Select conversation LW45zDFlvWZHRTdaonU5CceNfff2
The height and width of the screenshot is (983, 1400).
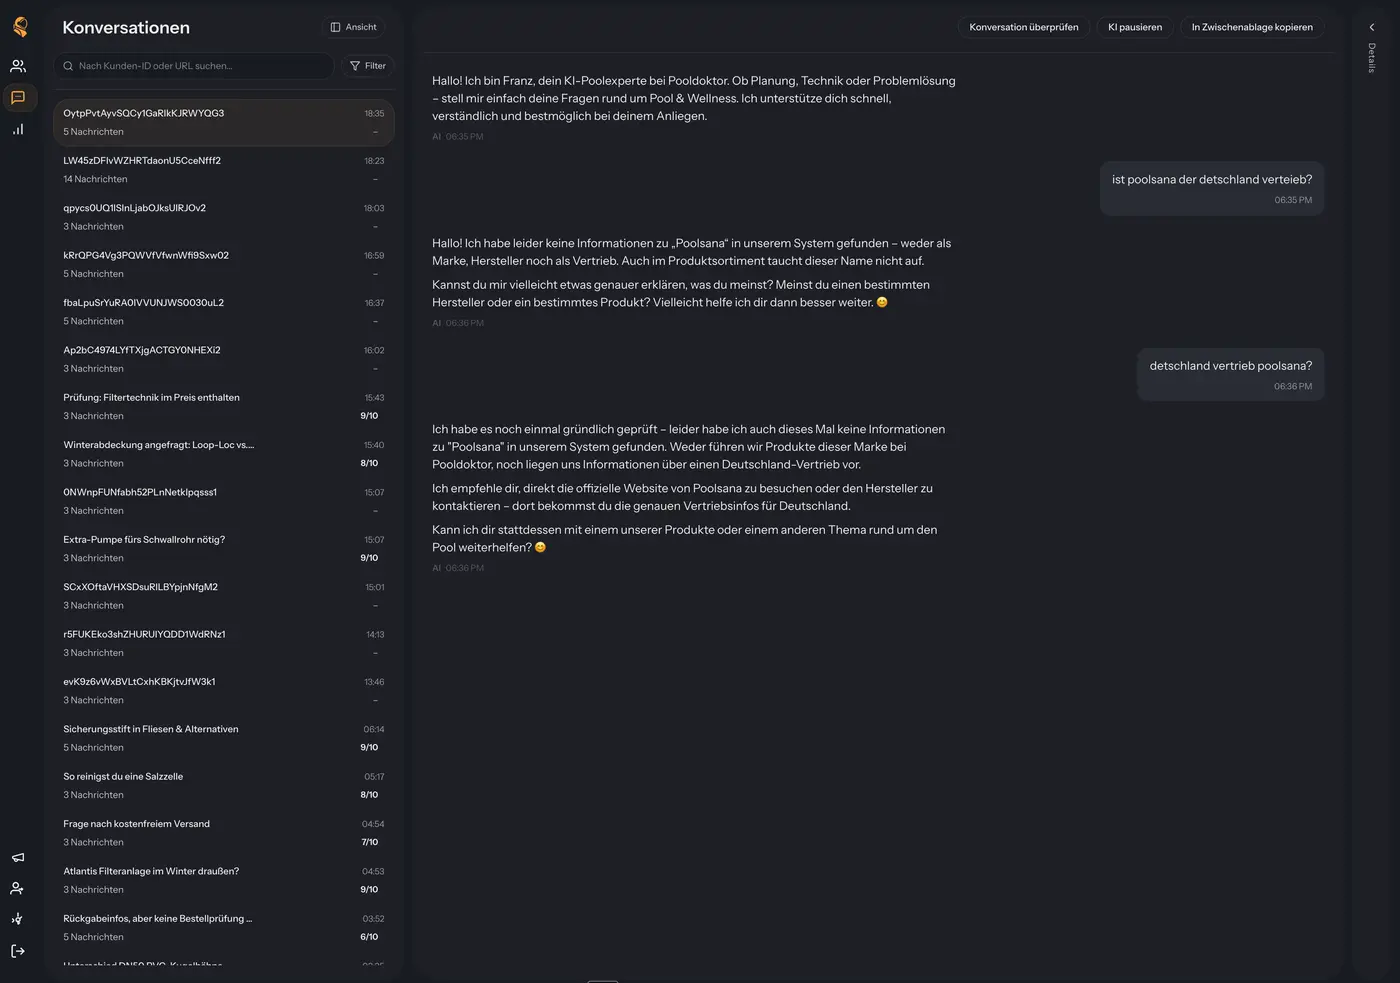pos(224,170)
